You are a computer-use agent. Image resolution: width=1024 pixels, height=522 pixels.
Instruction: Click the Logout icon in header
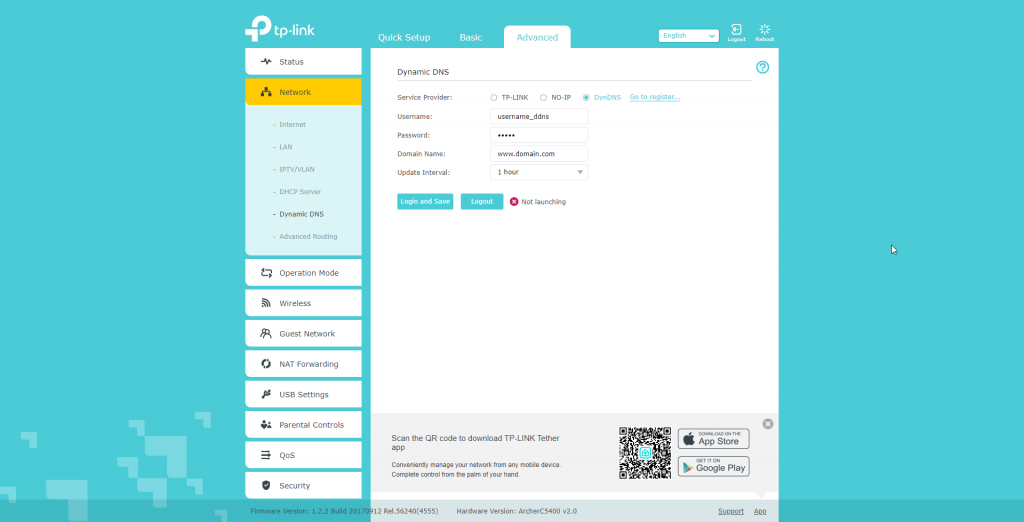click(x=736, y=32)
